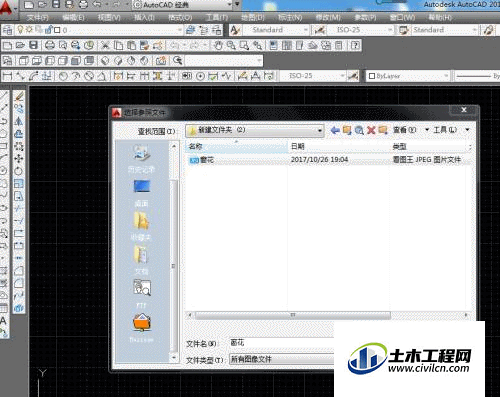Click the 文件名 input field
Viewport: 500px width, 397px height.
pyautogui.click(x=282, y=343)
